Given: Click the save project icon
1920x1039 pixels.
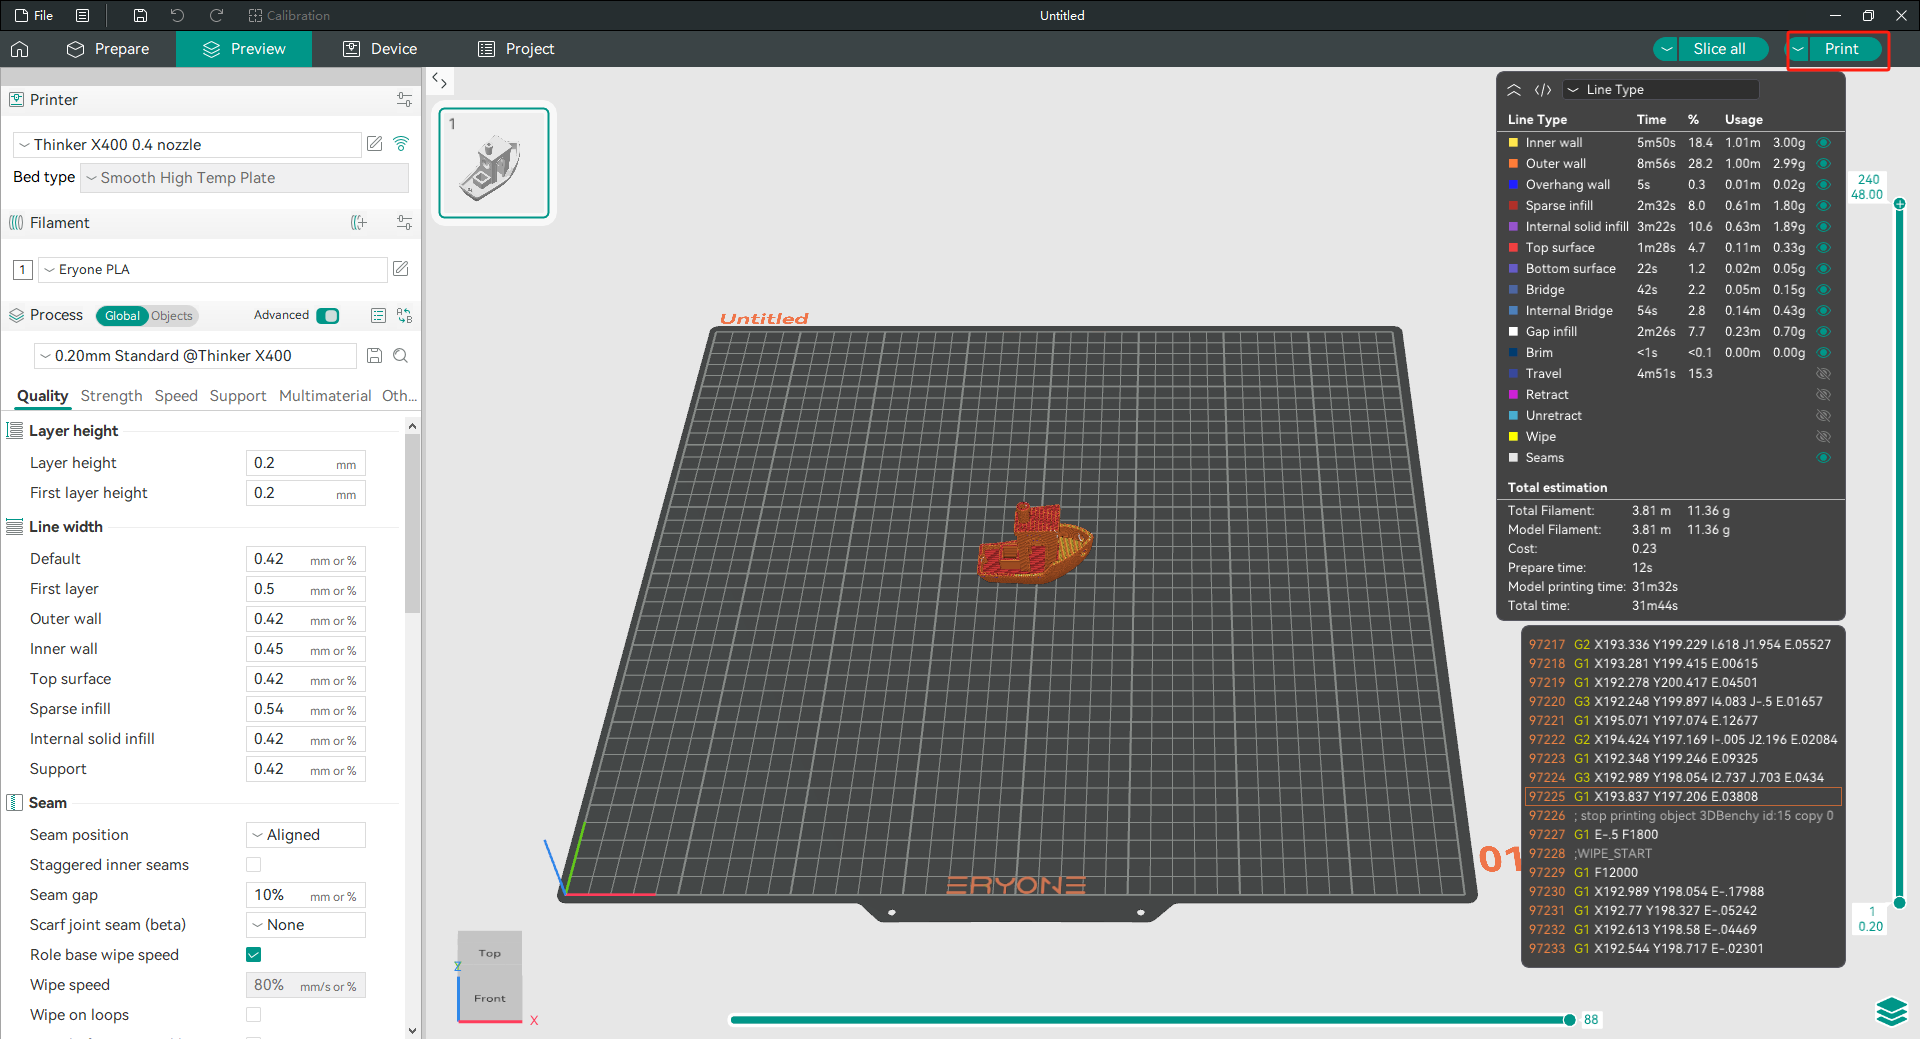Looking at the screenshot, I should tap(140, 15).
